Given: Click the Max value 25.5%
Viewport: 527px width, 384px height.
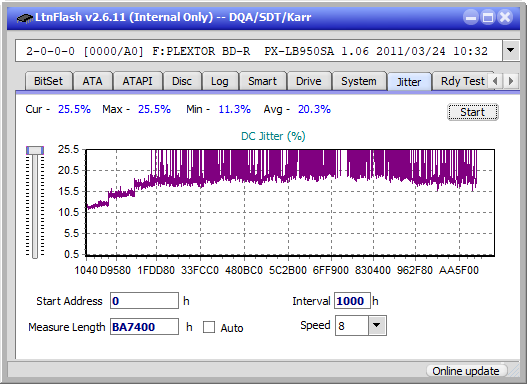Looking at the screenshot, I should [x=154, y=109].
